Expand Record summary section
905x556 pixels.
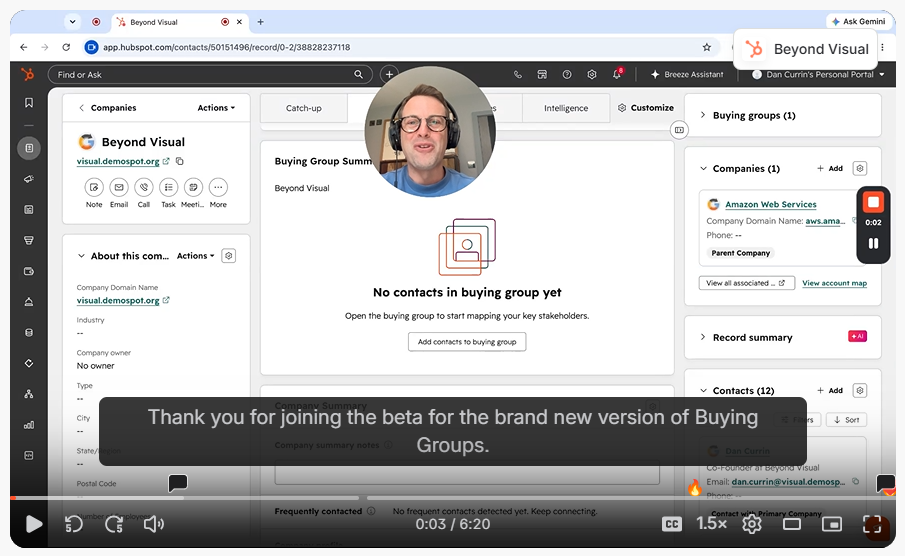click(x=702, y=337)
